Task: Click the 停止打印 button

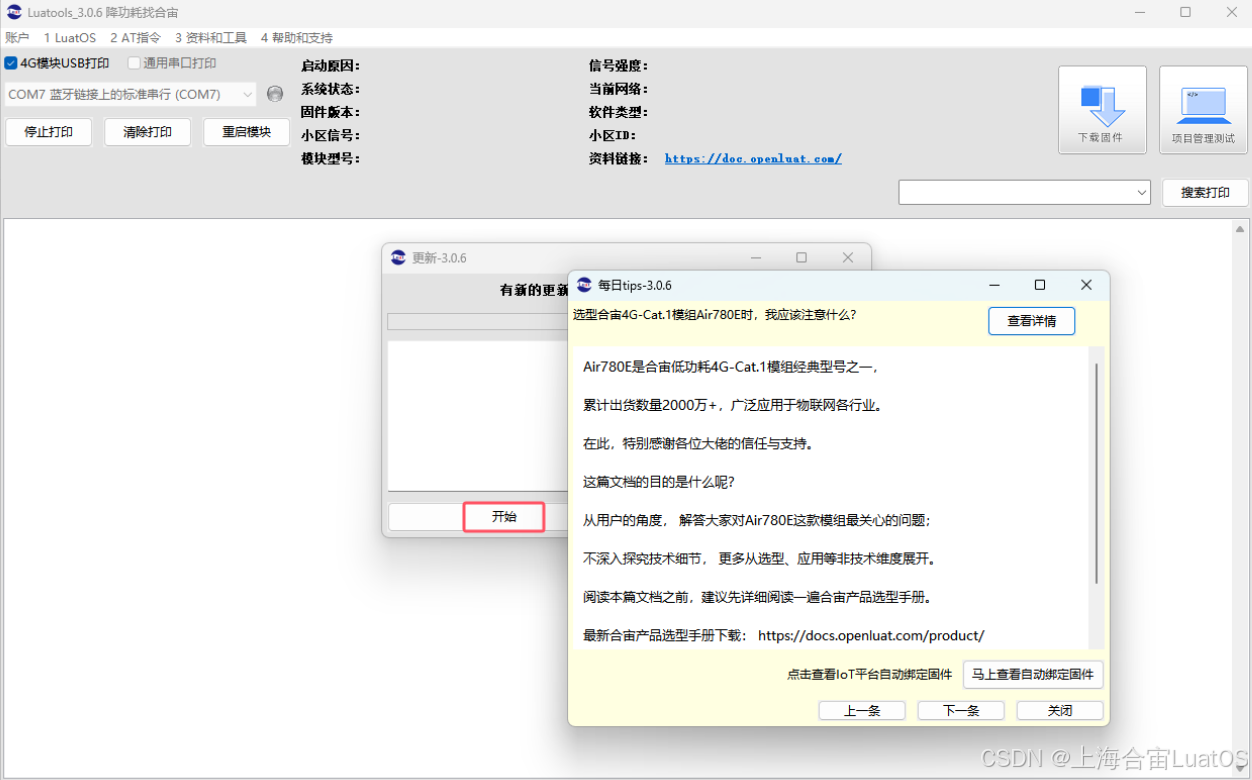Action: click(48, 131)
